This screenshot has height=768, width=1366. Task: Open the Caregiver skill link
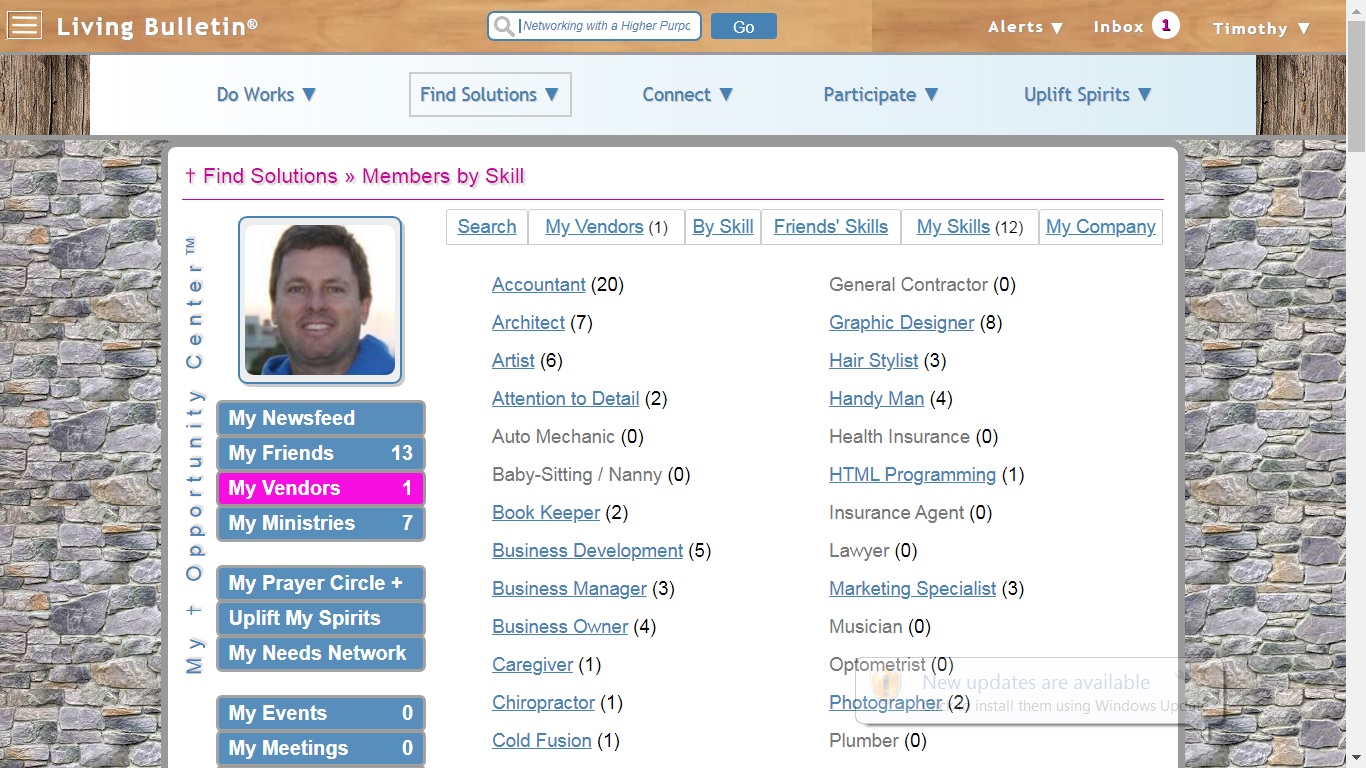tap(532, 665)
